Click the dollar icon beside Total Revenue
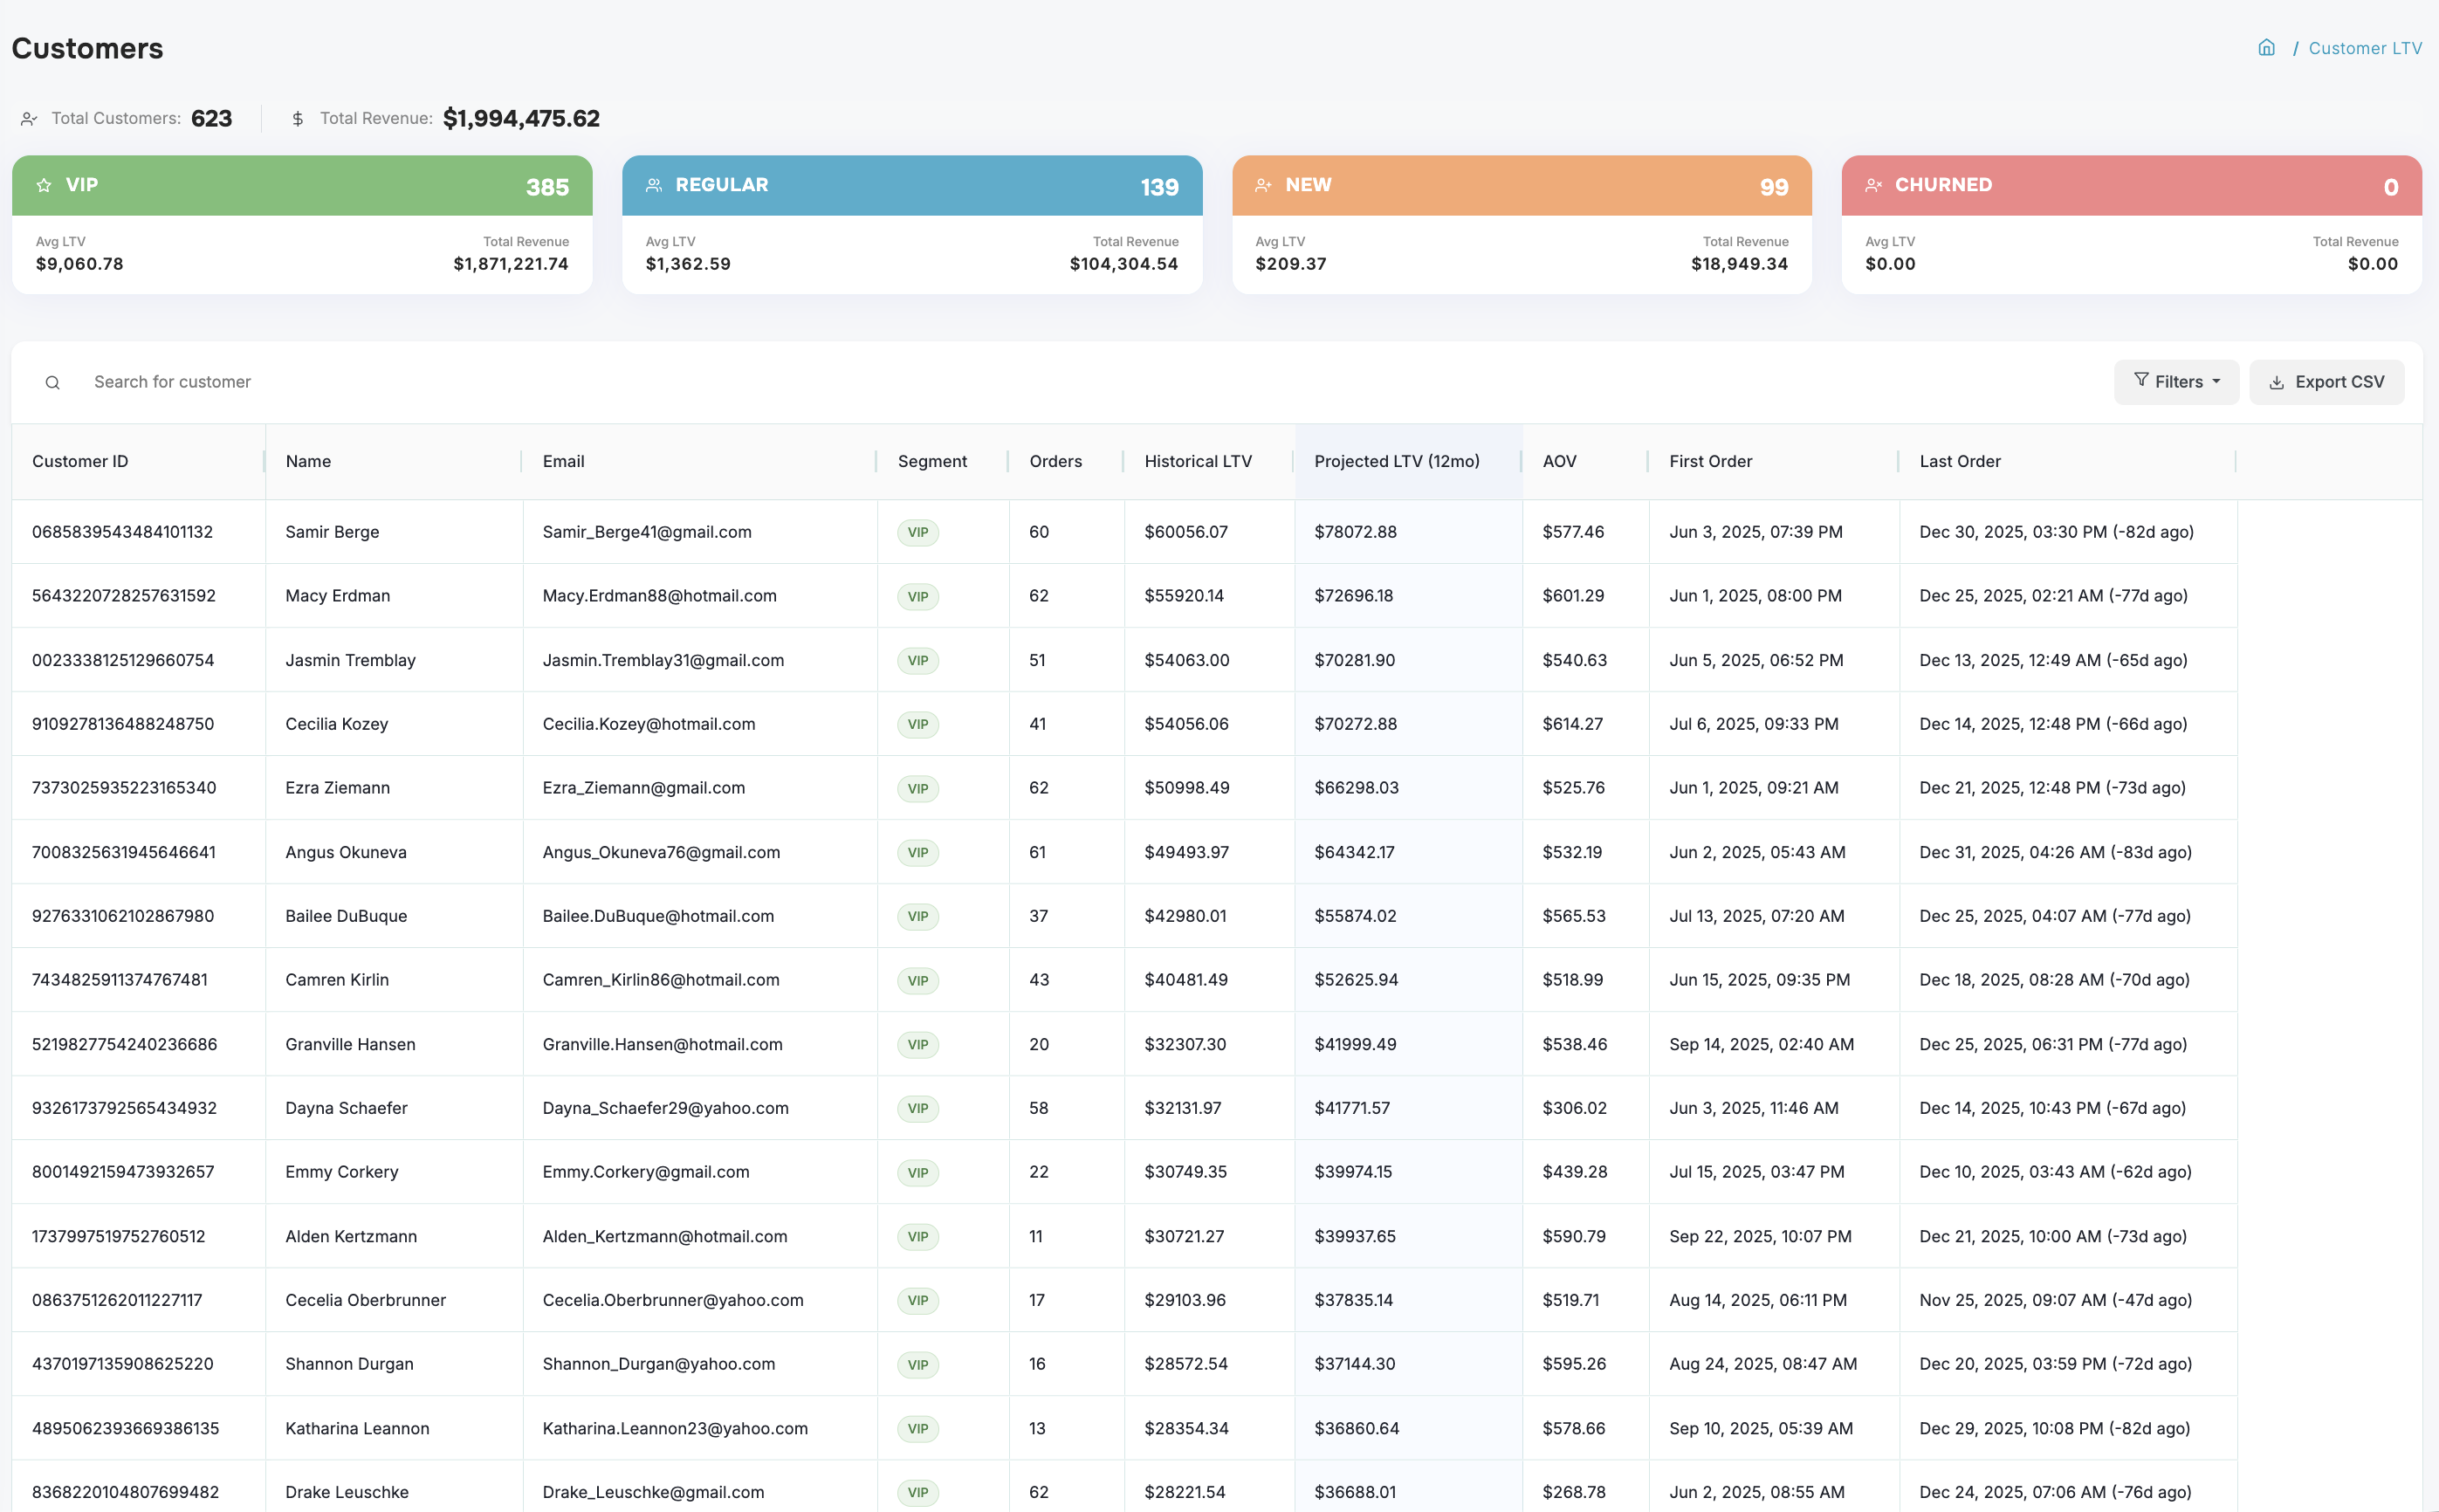The height and width of the screenshot is (1512, 2439). pyautogui.click(x=298, y=118)
